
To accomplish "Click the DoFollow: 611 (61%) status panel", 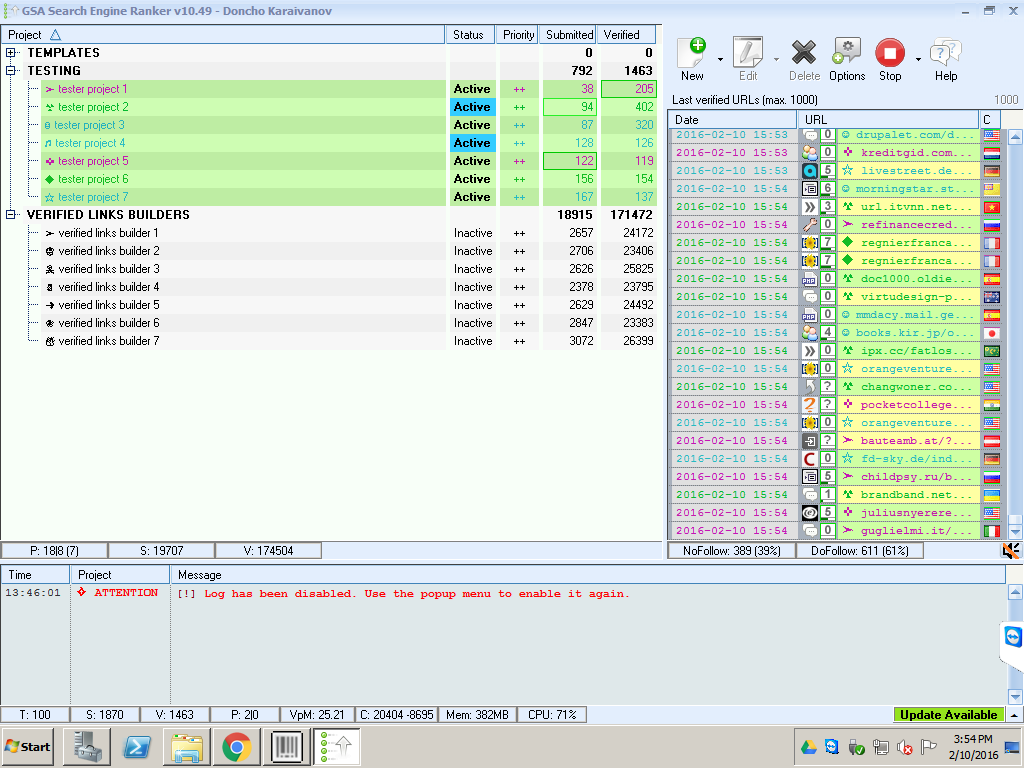I will tap(859, 551).
